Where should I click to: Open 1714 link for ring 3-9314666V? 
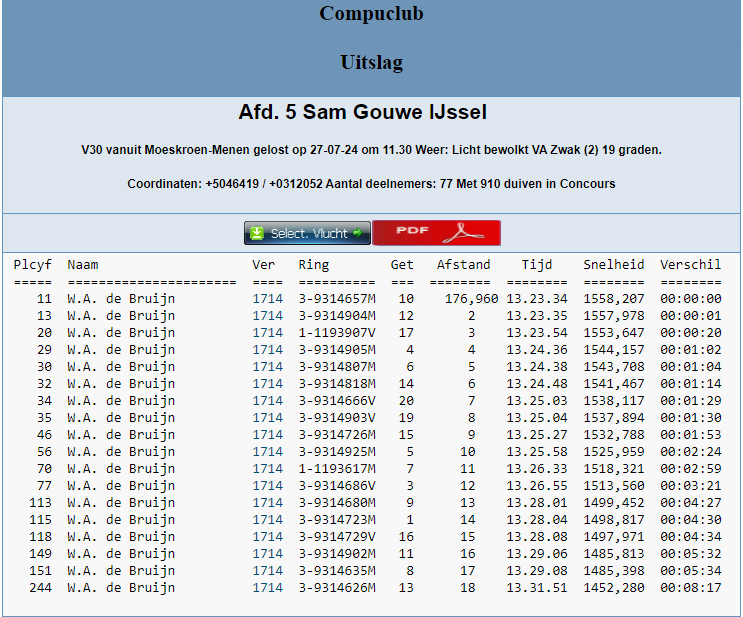coord(267,400)
